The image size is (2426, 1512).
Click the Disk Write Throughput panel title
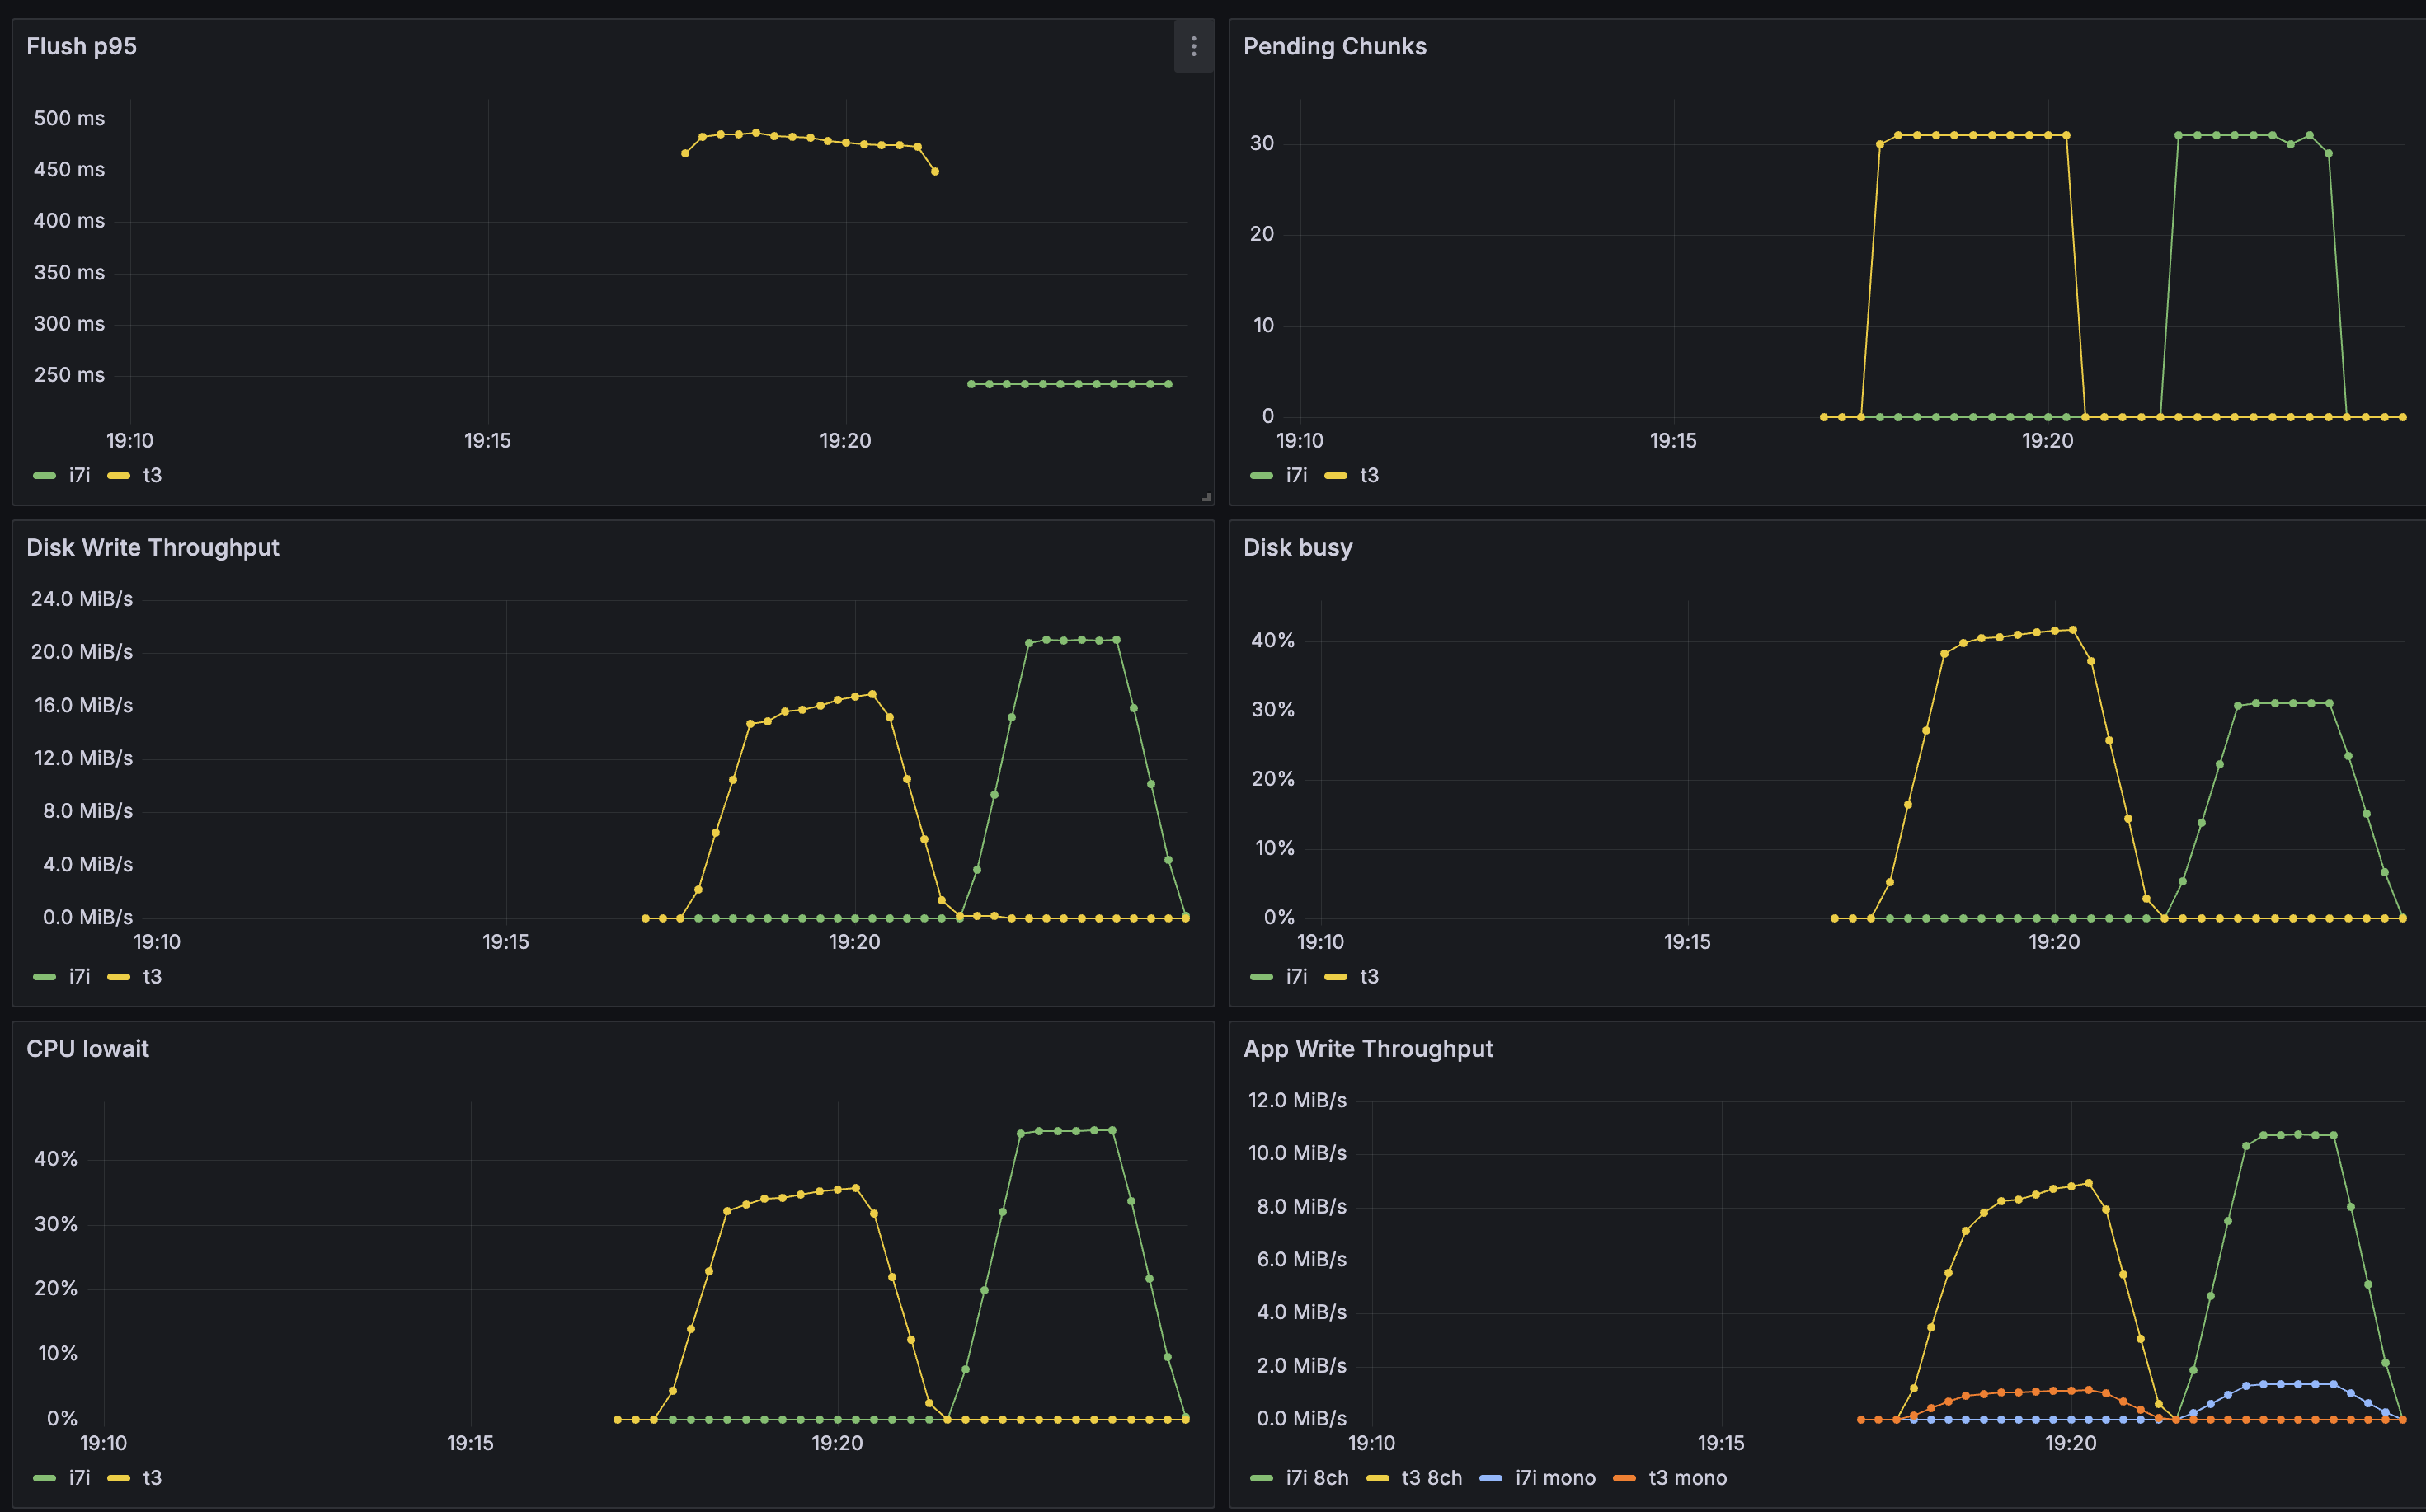pos(153,547)
